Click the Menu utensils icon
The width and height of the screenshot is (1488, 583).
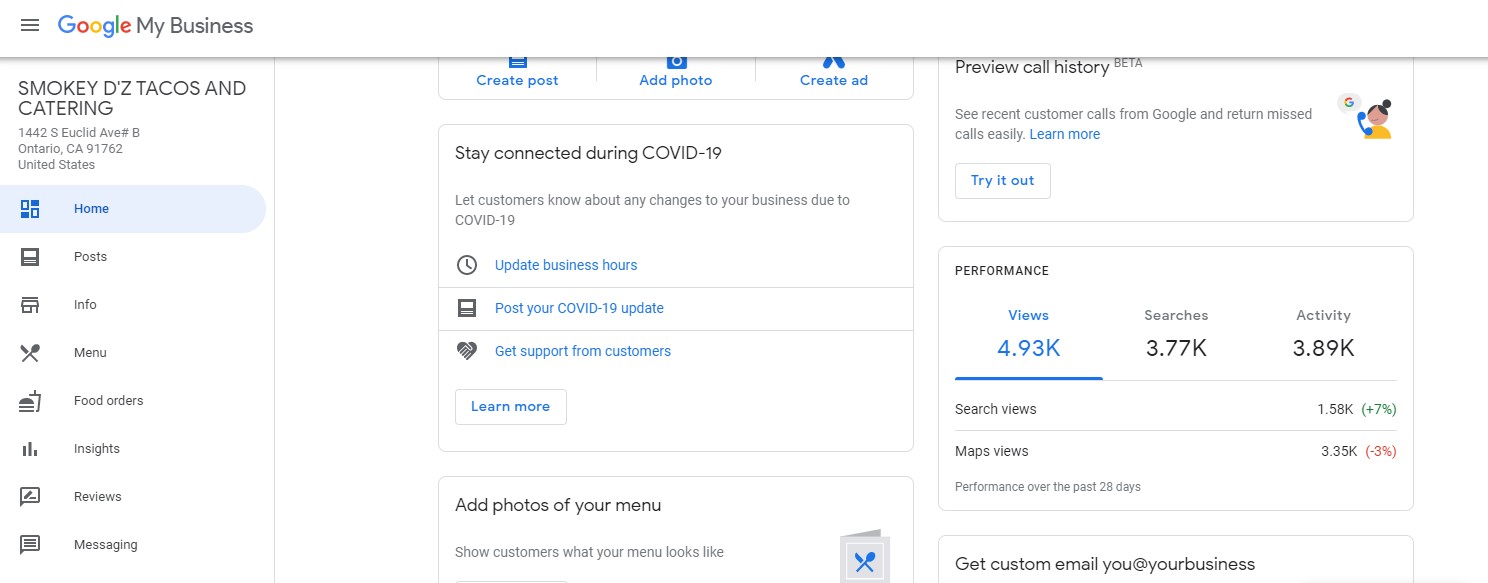[30, 353]
